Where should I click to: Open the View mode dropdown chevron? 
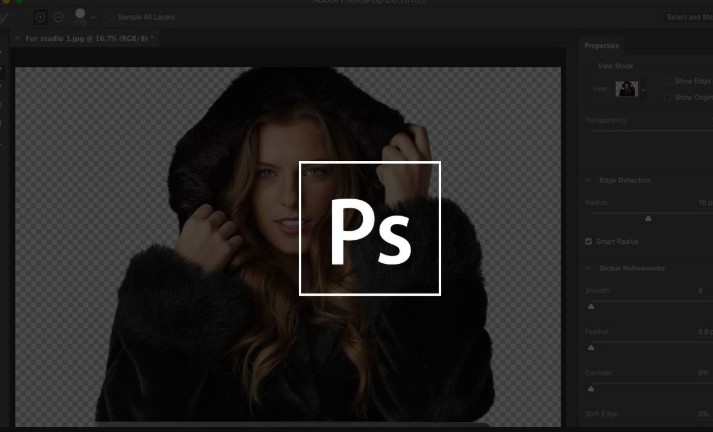coord(643,90)
